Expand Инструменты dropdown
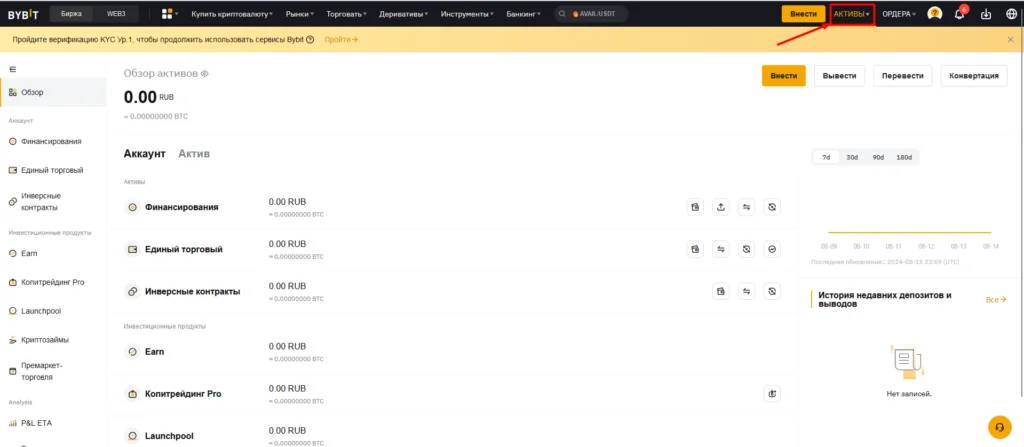This screenshot has height=447, width=1024. 467,14
